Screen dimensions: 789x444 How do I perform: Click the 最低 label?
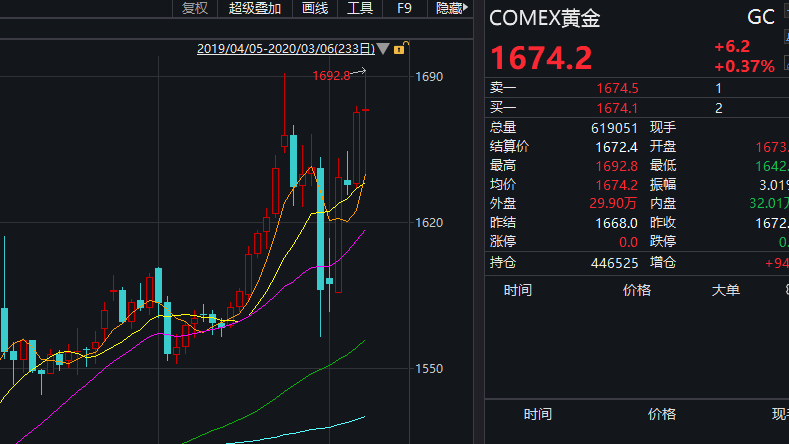(x=663, y=166)
